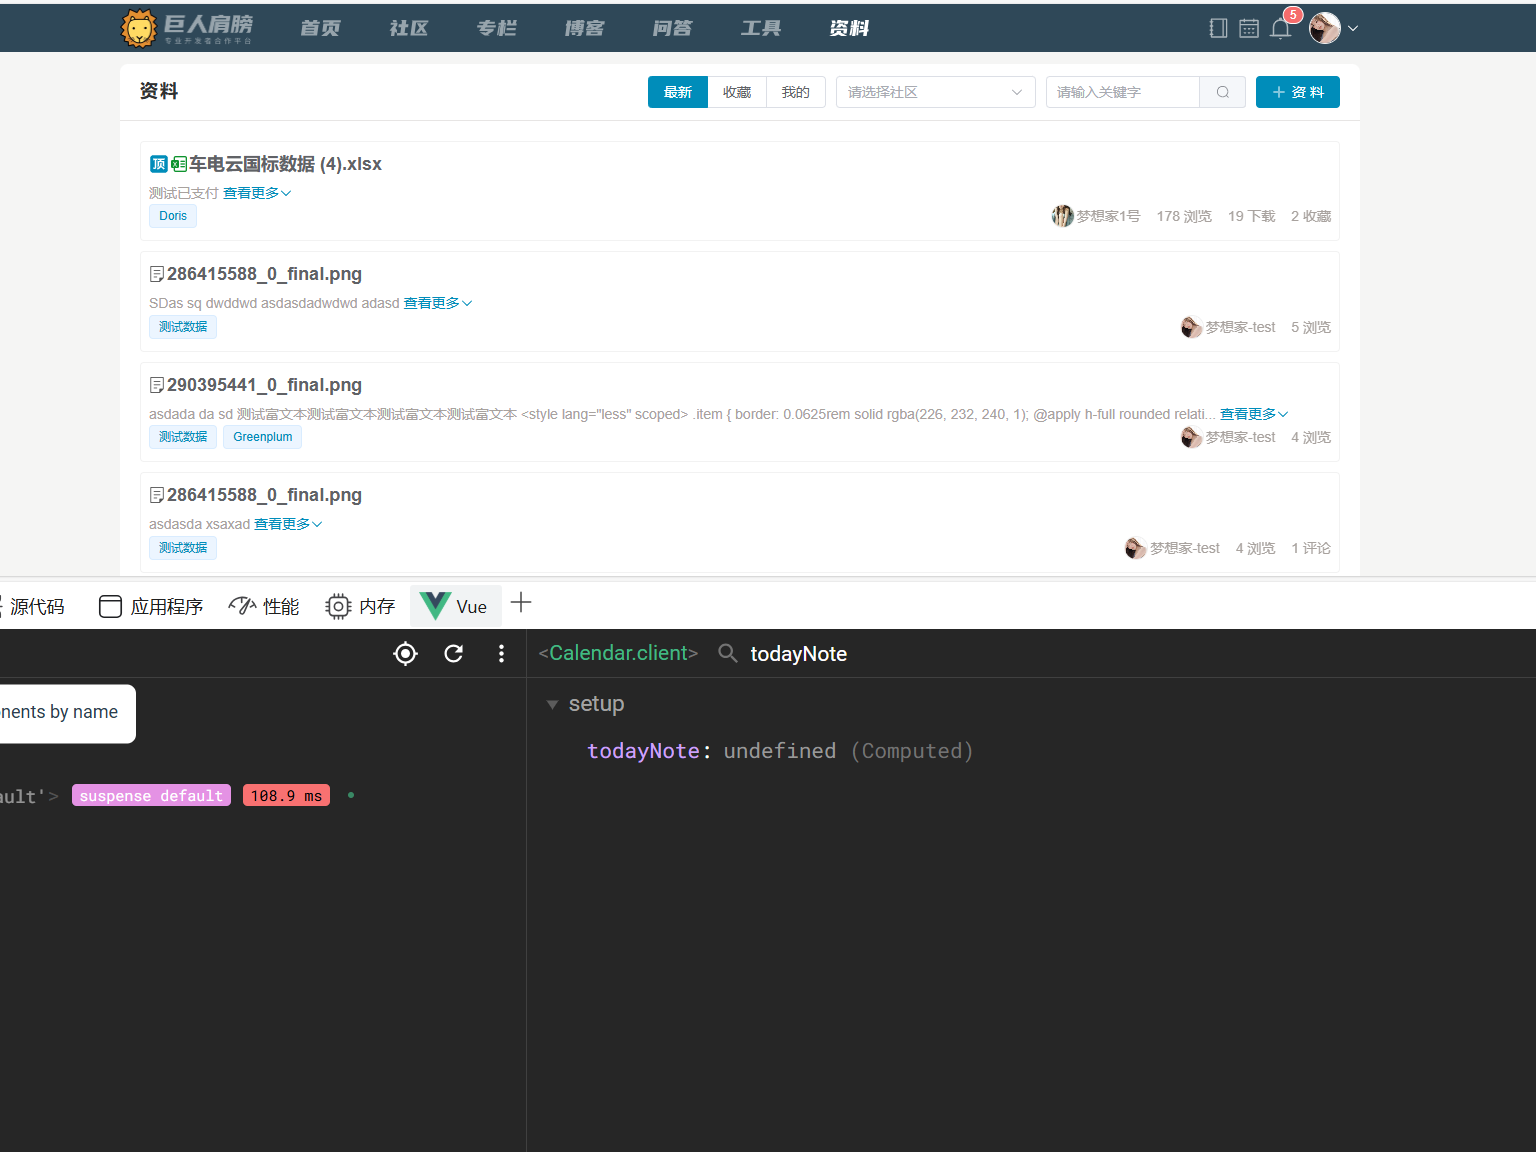The image size is (1536, 1152).
Task: Click the todayNote computed property row
Action: (x=780, y=751)
